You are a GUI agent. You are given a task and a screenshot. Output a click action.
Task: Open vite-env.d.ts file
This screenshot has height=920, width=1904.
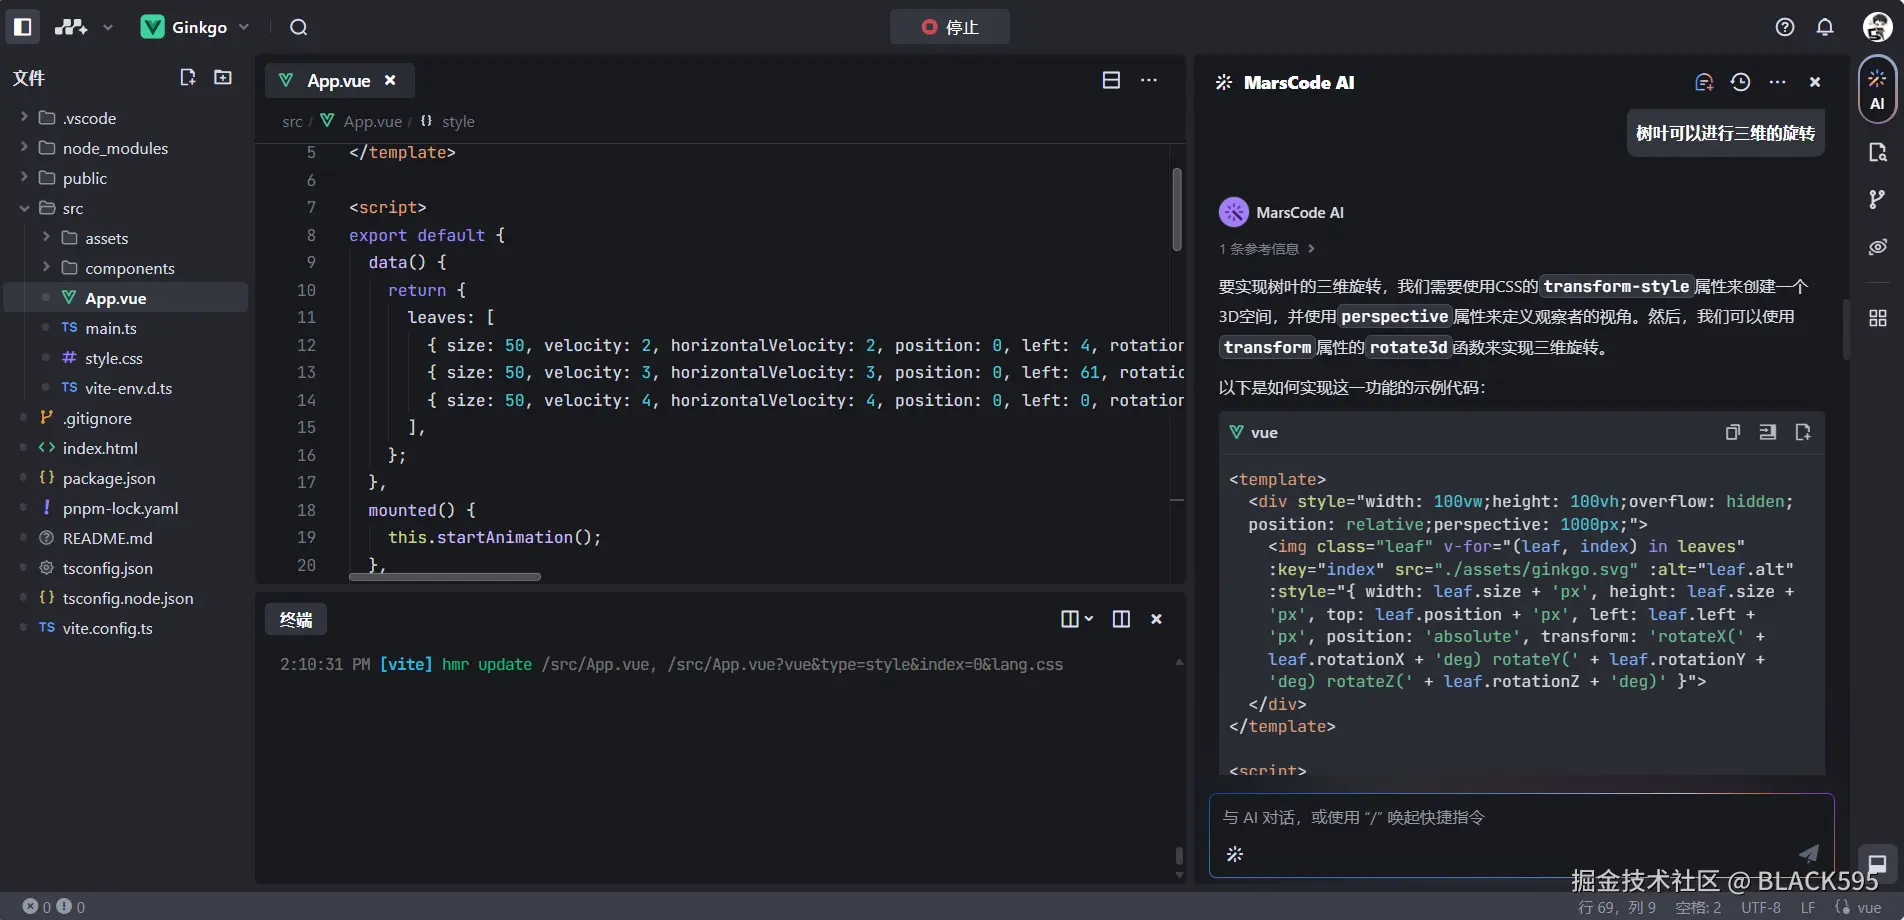(x=126, y=388)
